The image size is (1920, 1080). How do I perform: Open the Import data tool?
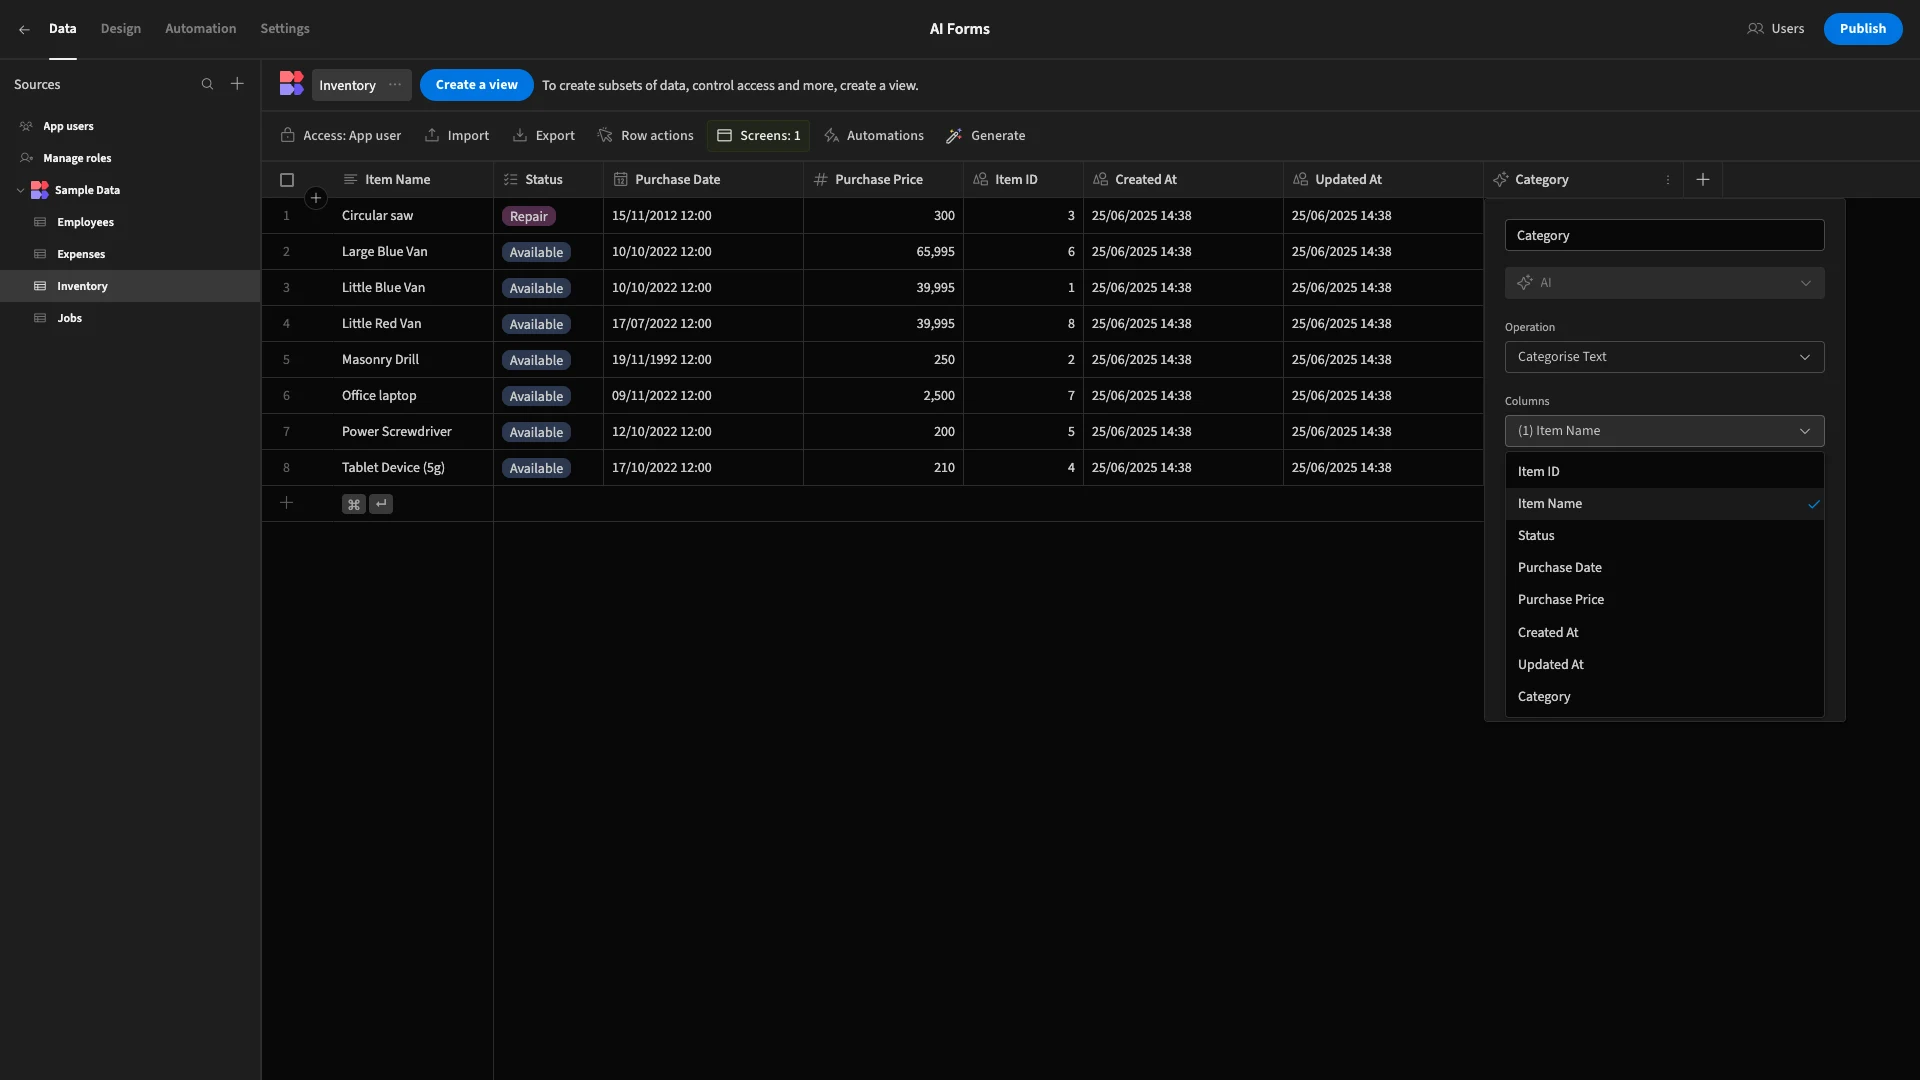pos(457,136)
